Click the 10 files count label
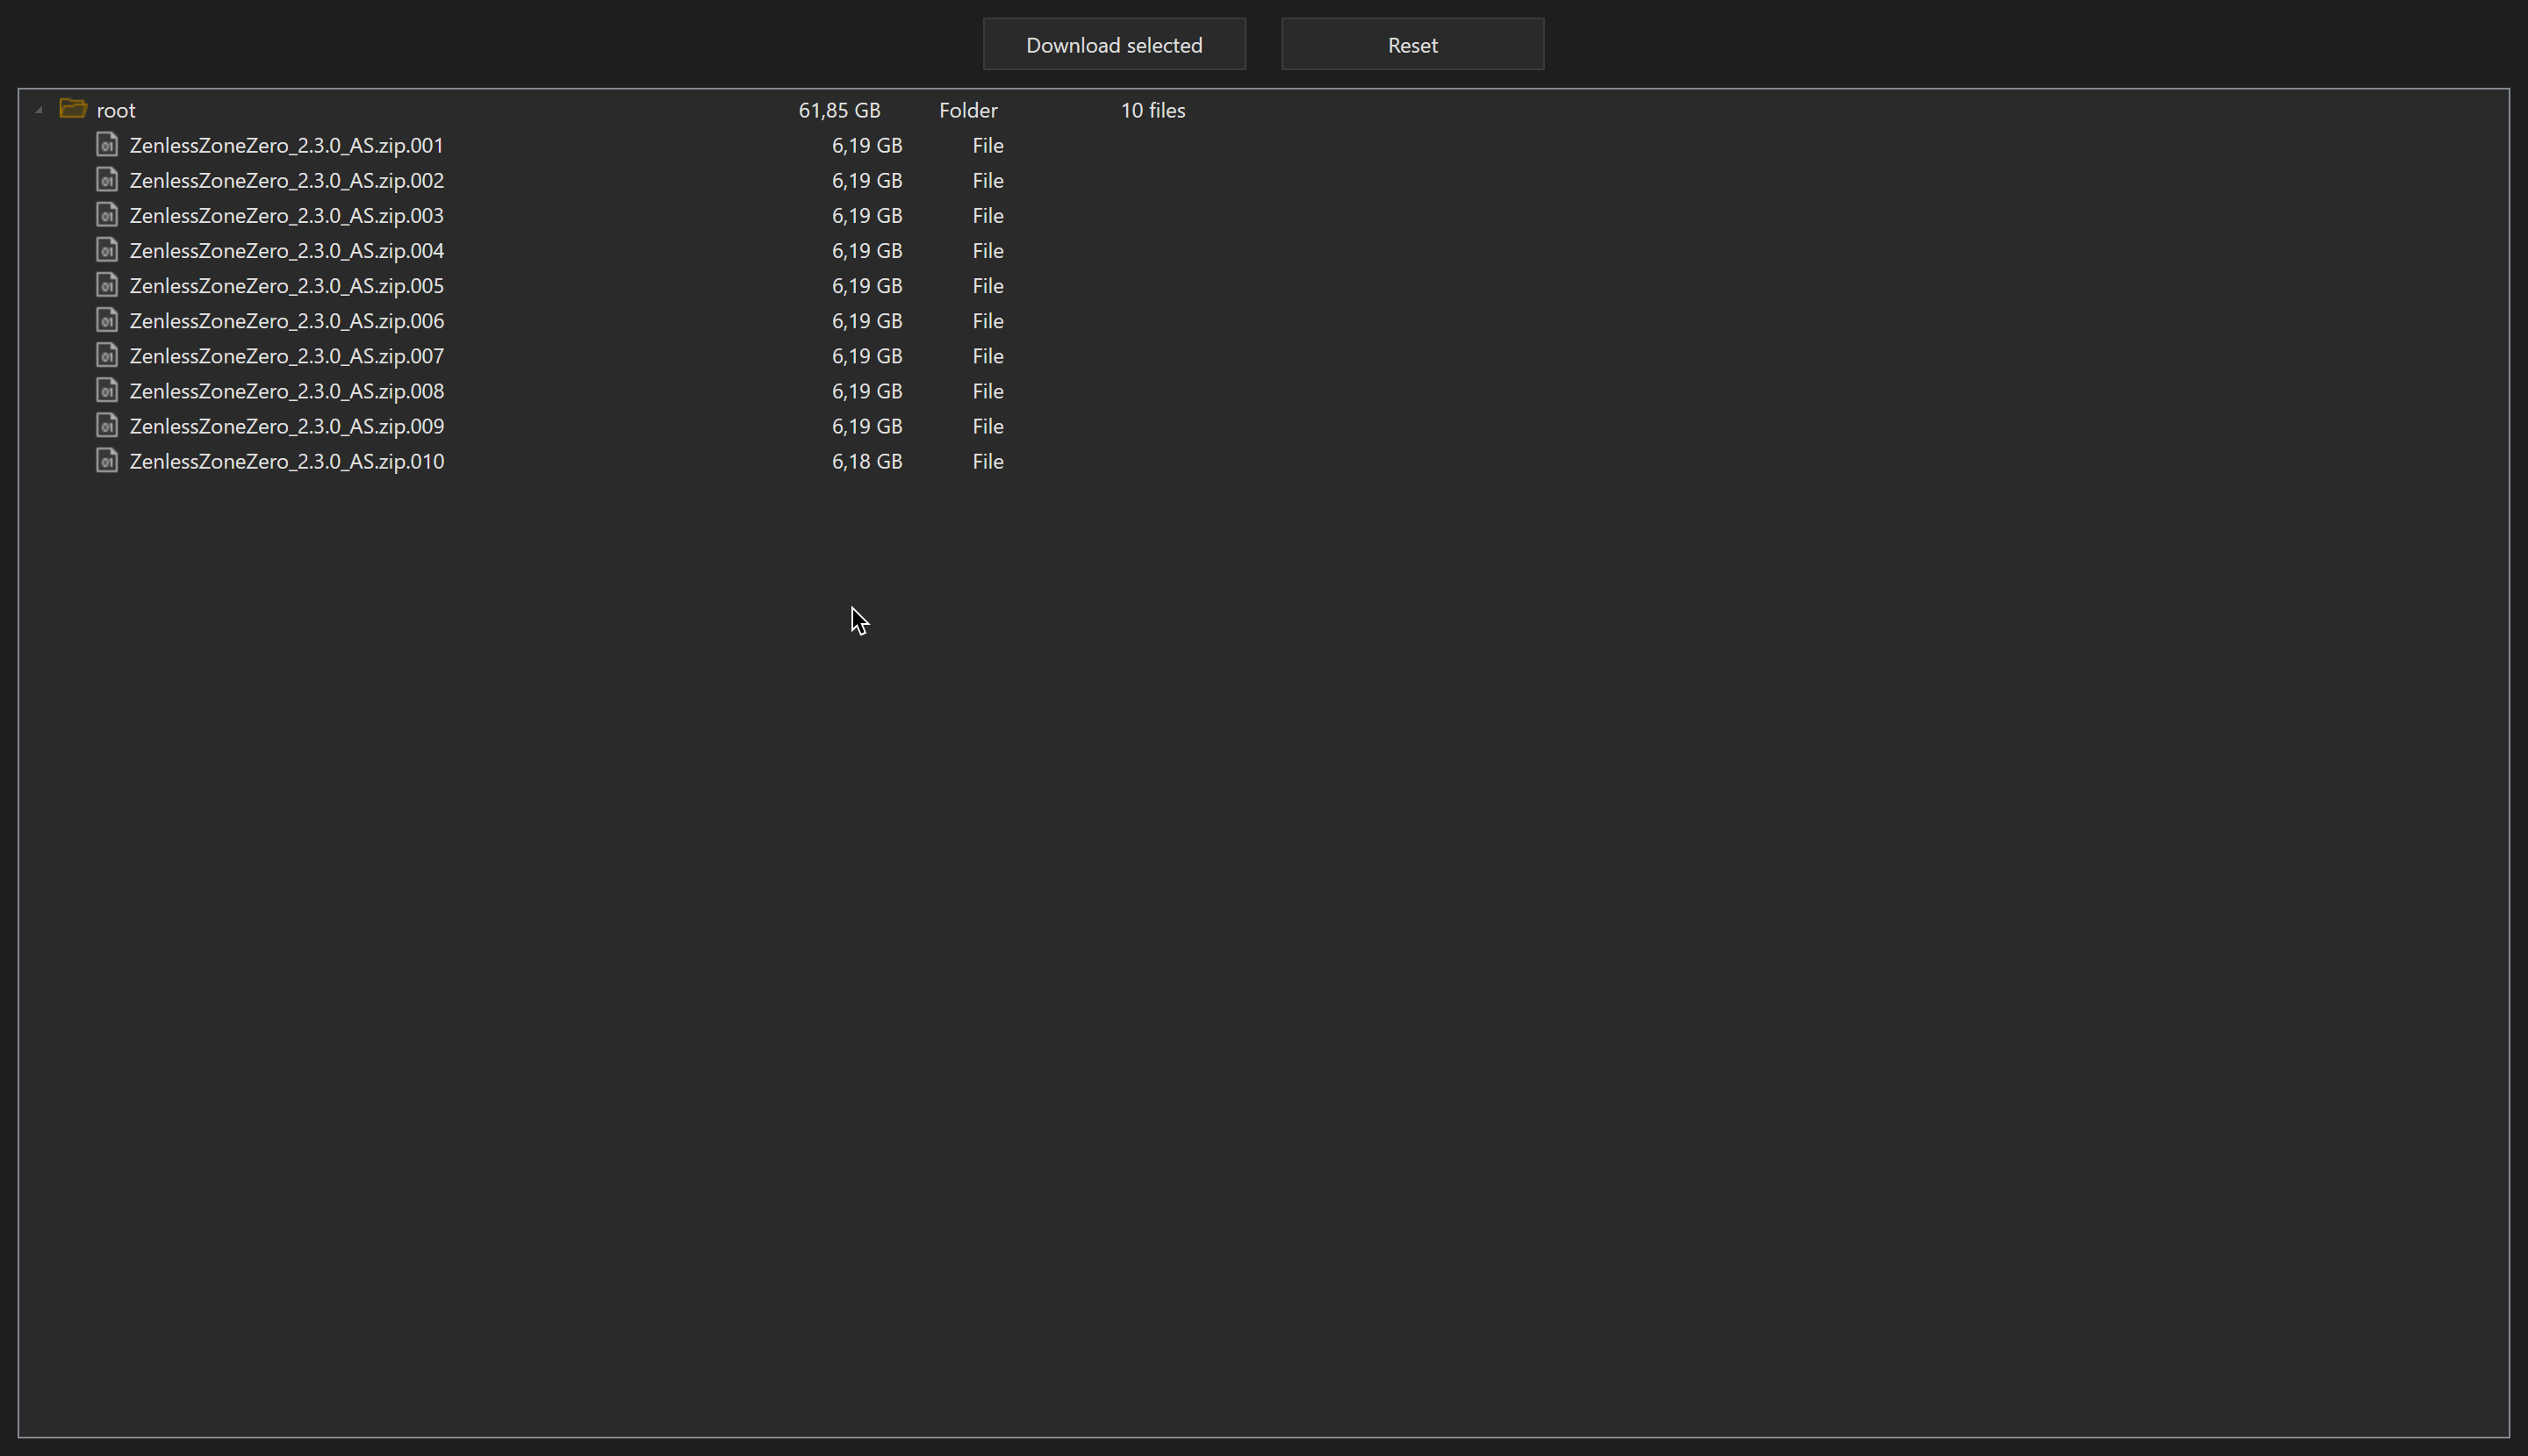This screenshot has height=1456, width=2528. 1152,110
